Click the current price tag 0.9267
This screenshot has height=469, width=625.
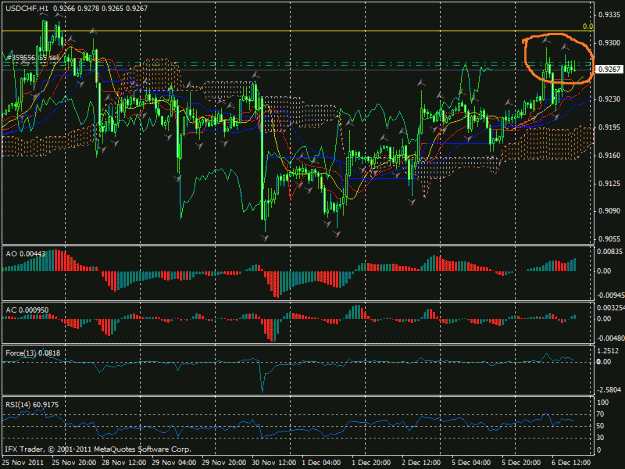(609, 69)
